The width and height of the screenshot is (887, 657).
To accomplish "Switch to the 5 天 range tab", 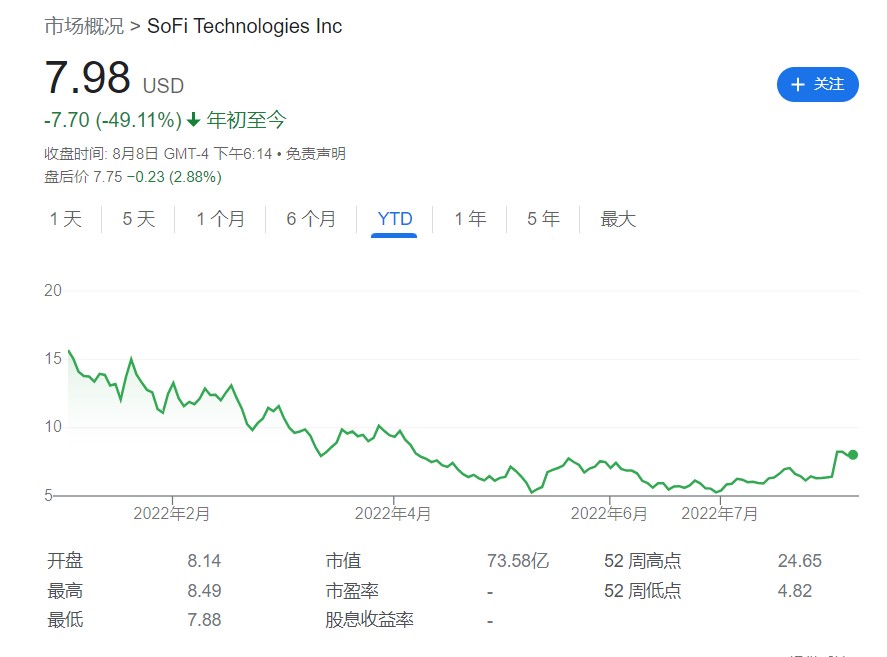I will [x=139, y=219].
